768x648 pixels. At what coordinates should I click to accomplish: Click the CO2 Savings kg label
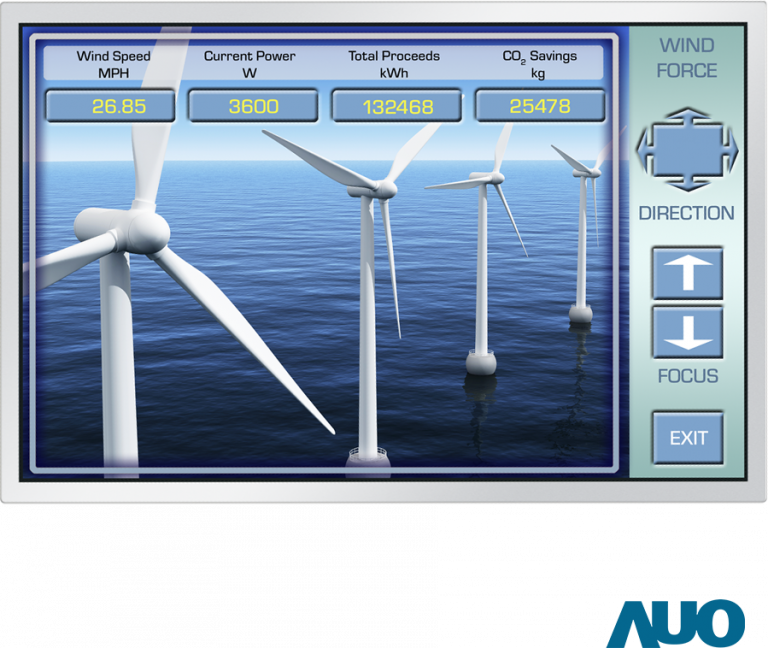point(539,64)
